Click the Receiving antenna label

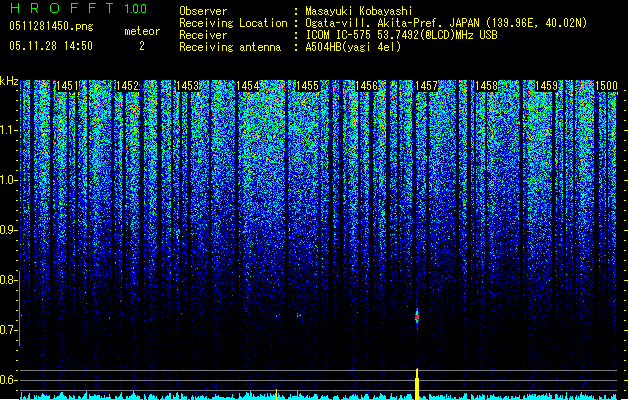tap(230, 47)
